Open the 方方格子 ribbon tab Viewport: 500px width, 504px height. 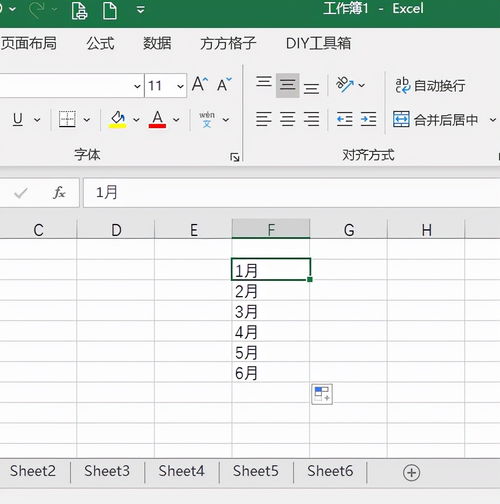click(228, 43)
